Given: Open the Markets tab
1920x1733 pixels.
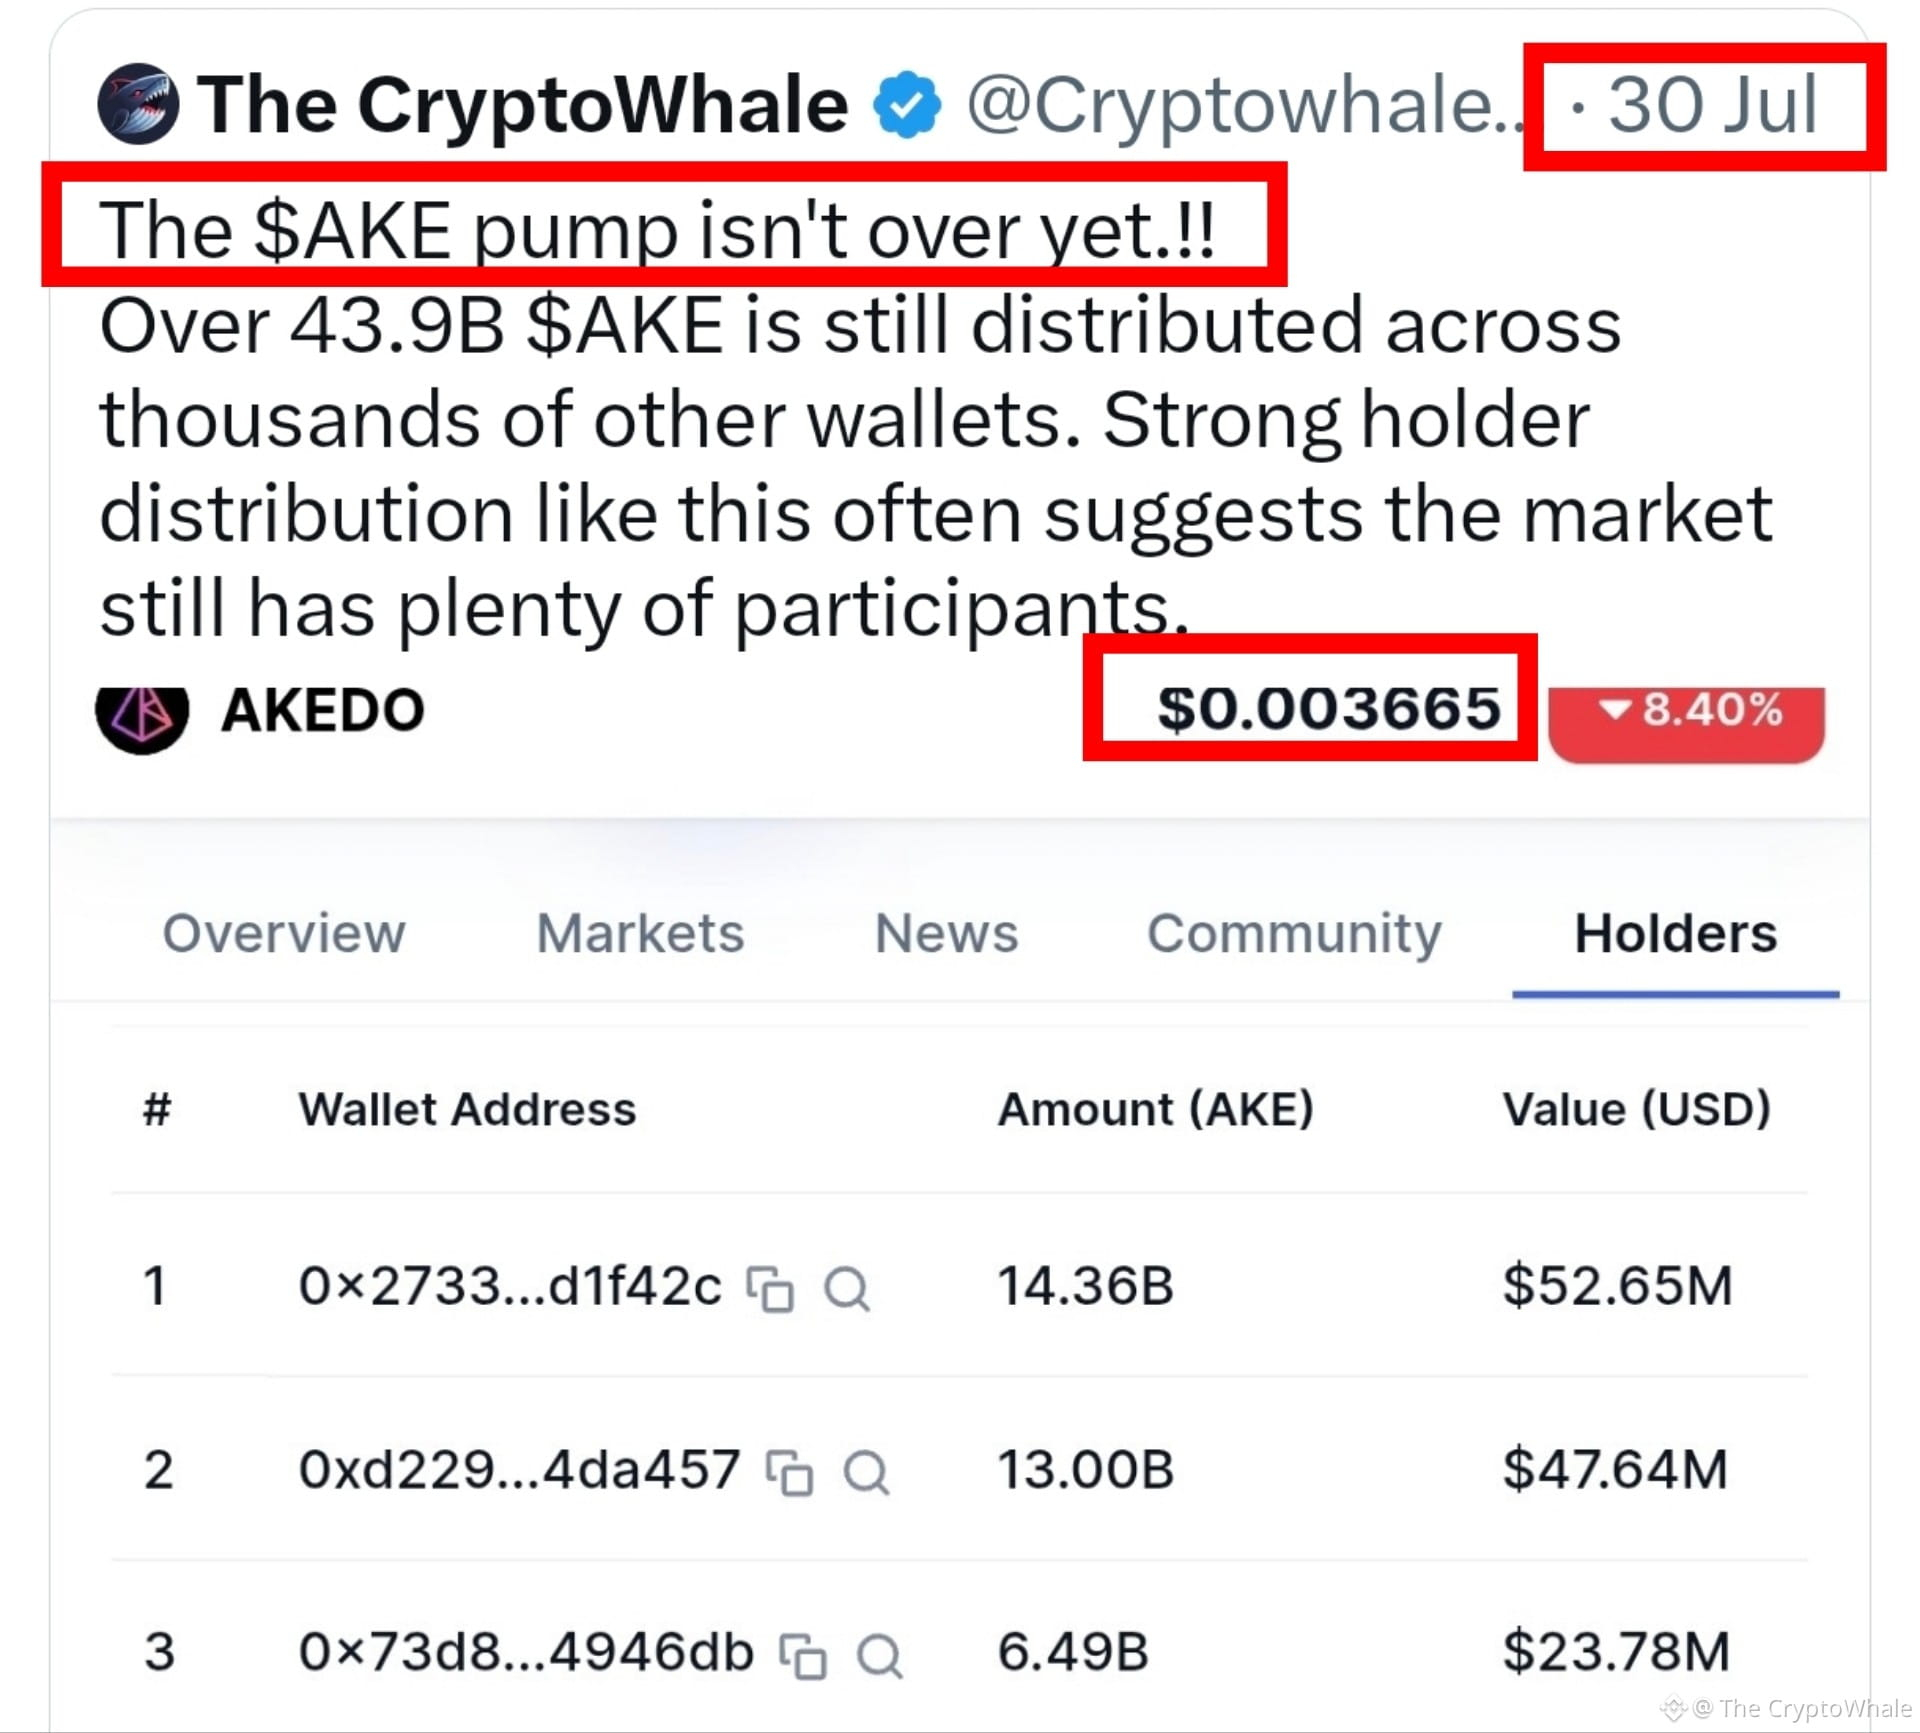Looking at the screenshot, I should (x=641, y=934).
